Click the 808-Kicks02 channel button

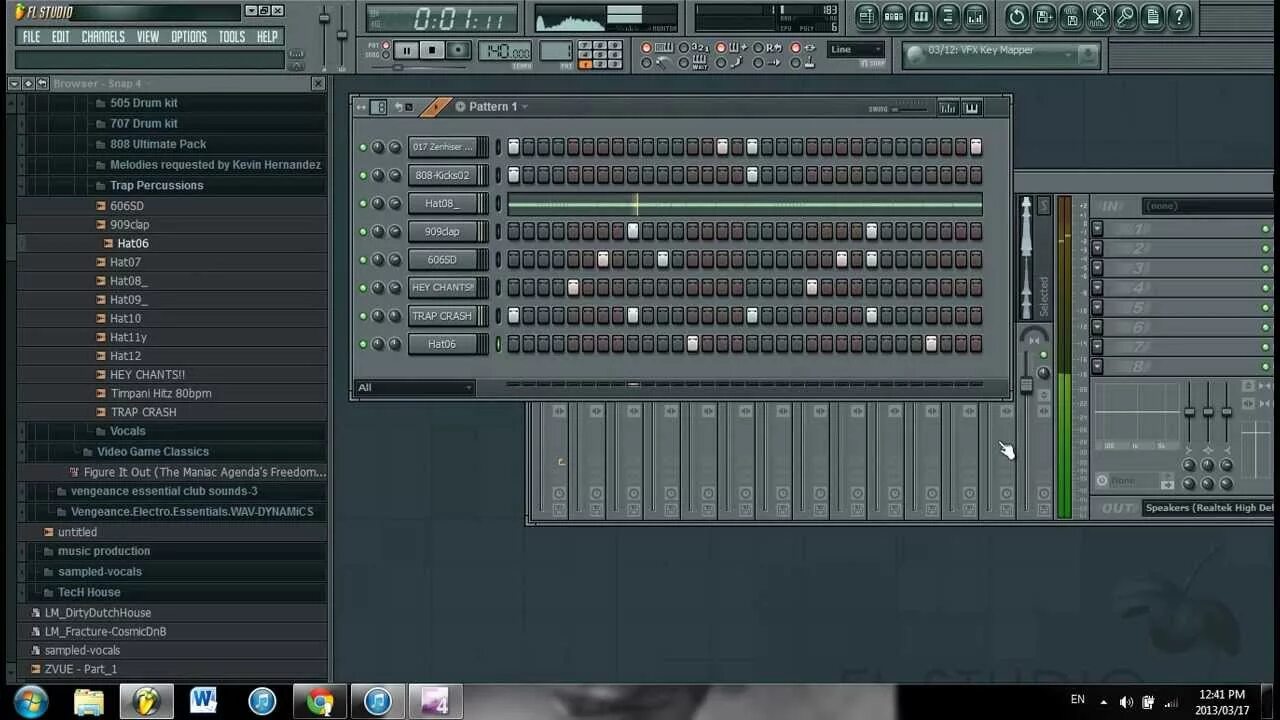point(442,175)
